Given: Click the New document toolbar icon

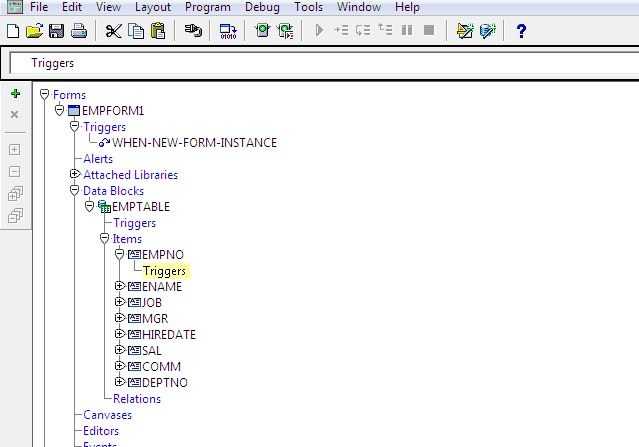Looking at the screenshot, I should (x=13, y=31).
